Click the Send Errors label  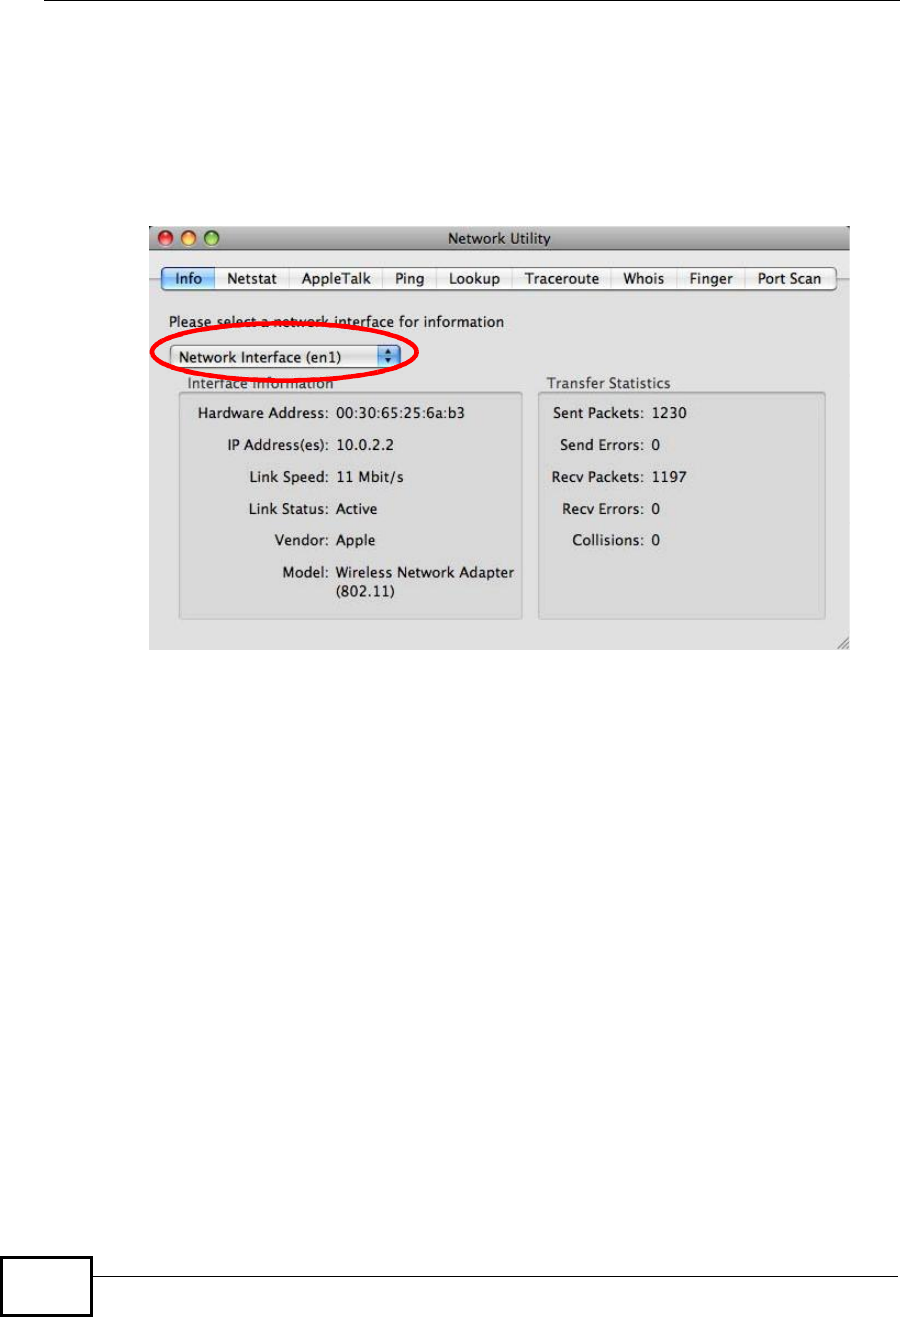pos(603,445)
